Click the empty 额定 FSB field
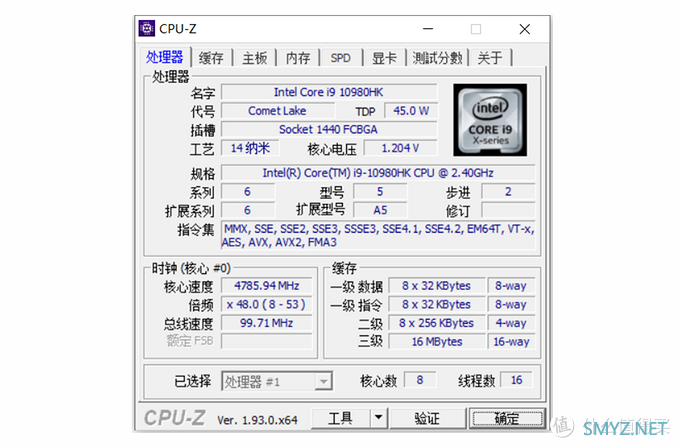The image size is (680, 448). point(267,341)
